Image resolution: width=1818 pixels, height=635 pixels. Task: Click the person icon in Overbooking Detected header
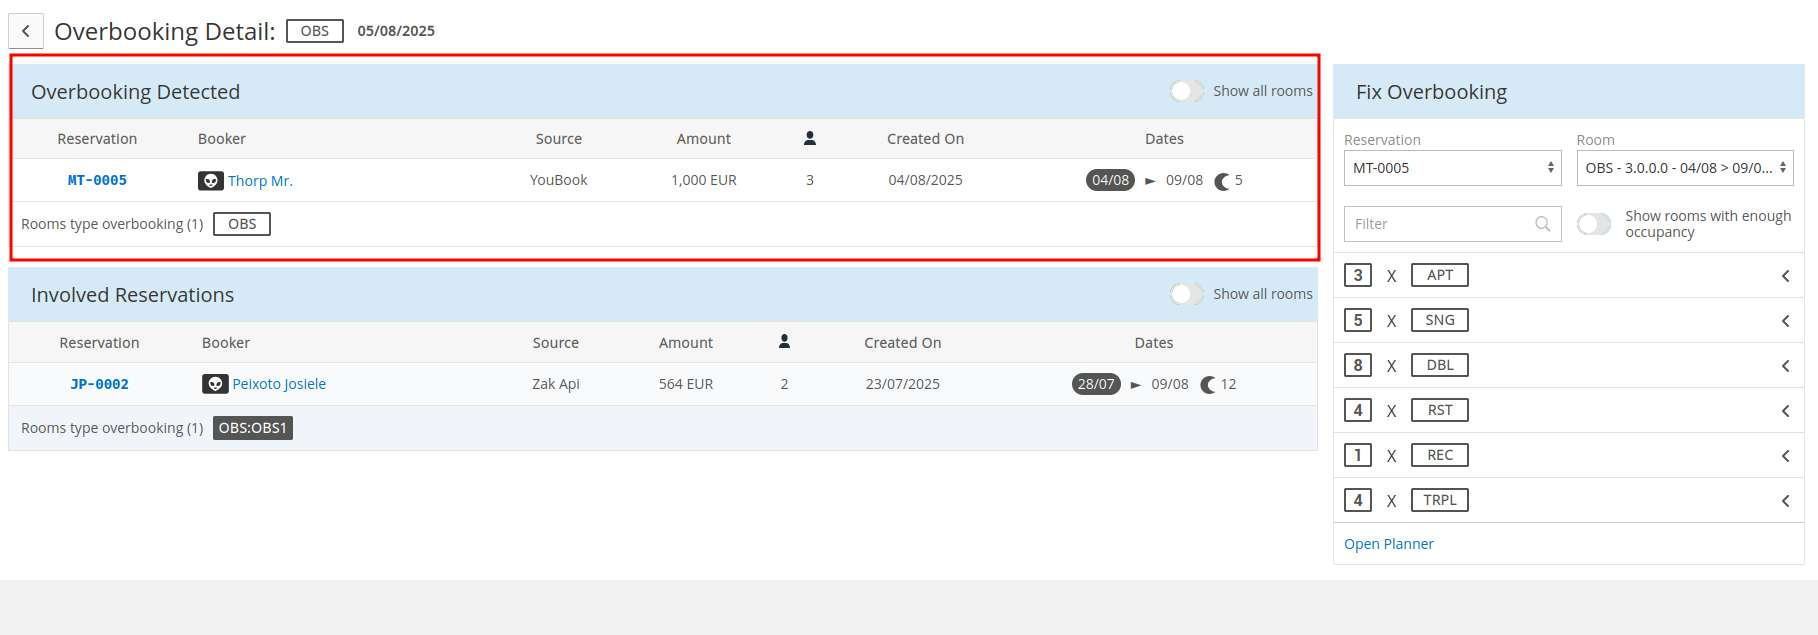coord(810,139)
